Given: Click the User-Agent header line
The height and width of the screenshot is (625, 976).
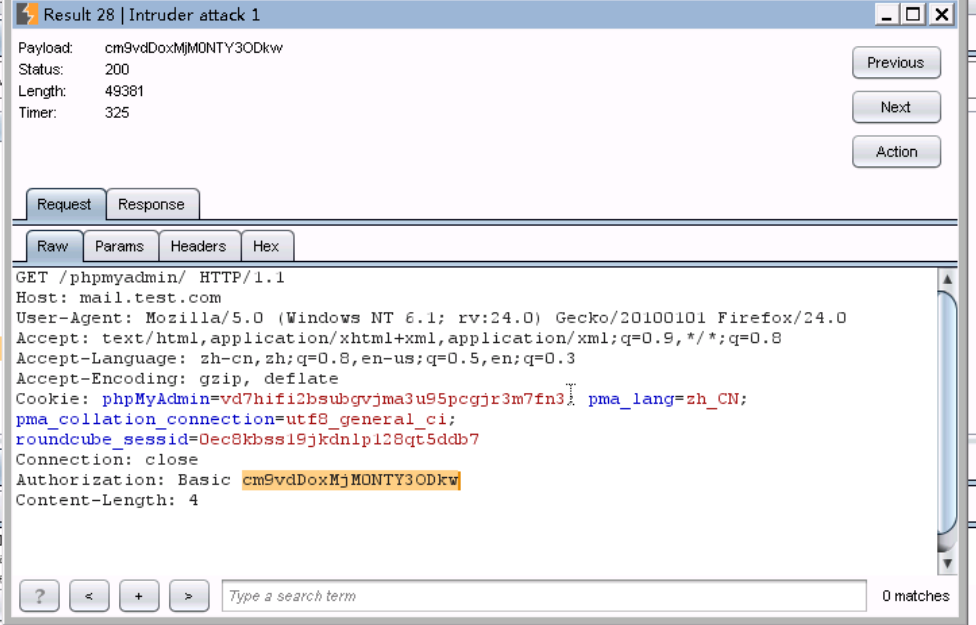Looking at the screenshot, I should click(x=431, y=318).
